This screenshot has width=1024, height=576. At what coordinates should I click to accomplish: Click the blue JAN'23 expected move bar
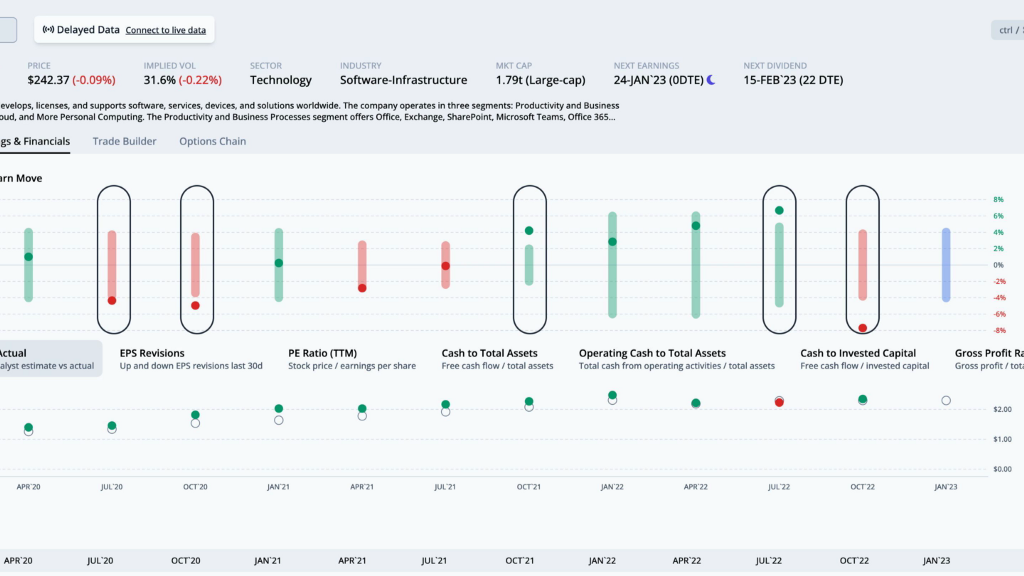click(946, 265)
